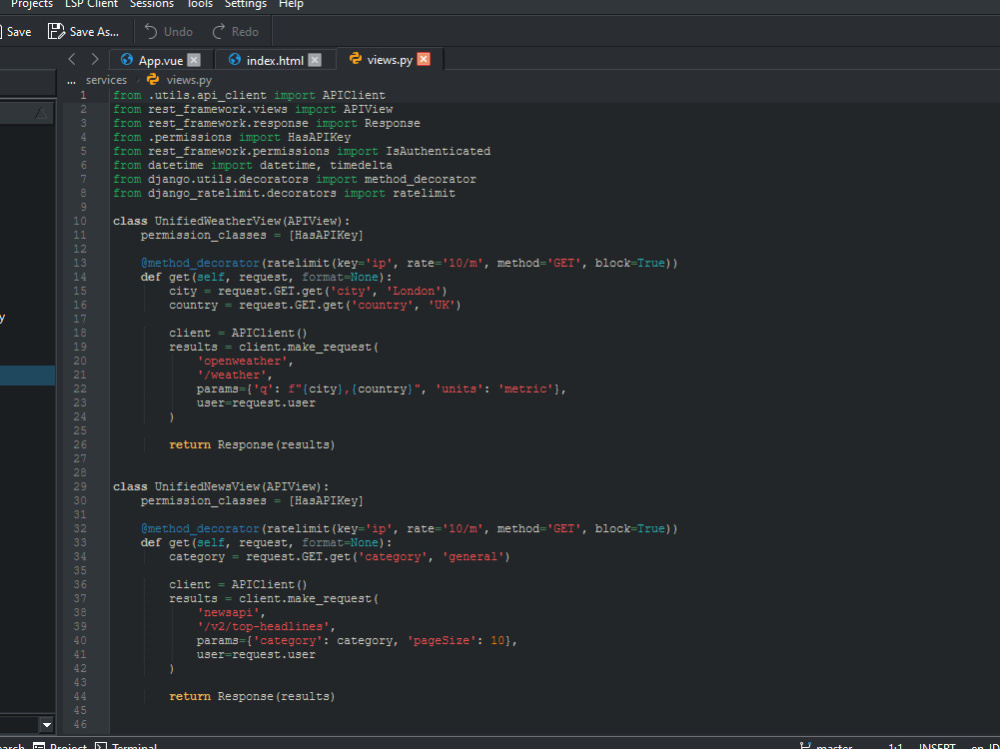This screenshot has width=1000, height=749.
Task: Close the views.py tab
Action: click(x=423, y=59)
